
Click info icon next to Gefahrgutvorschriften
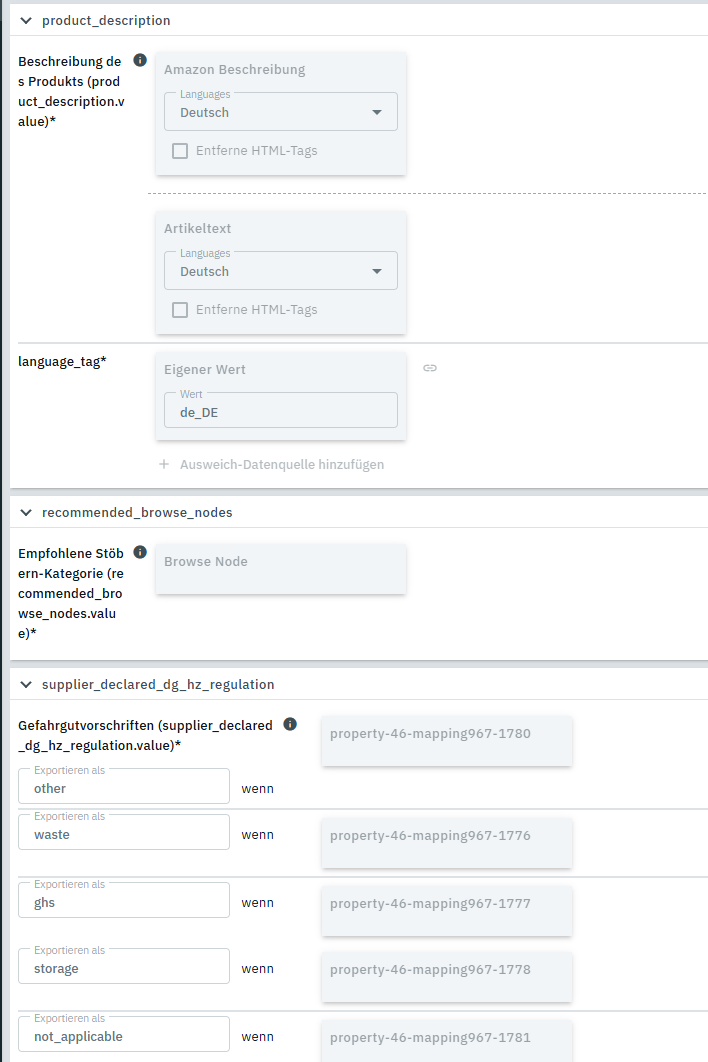click(x=290, y=724)
